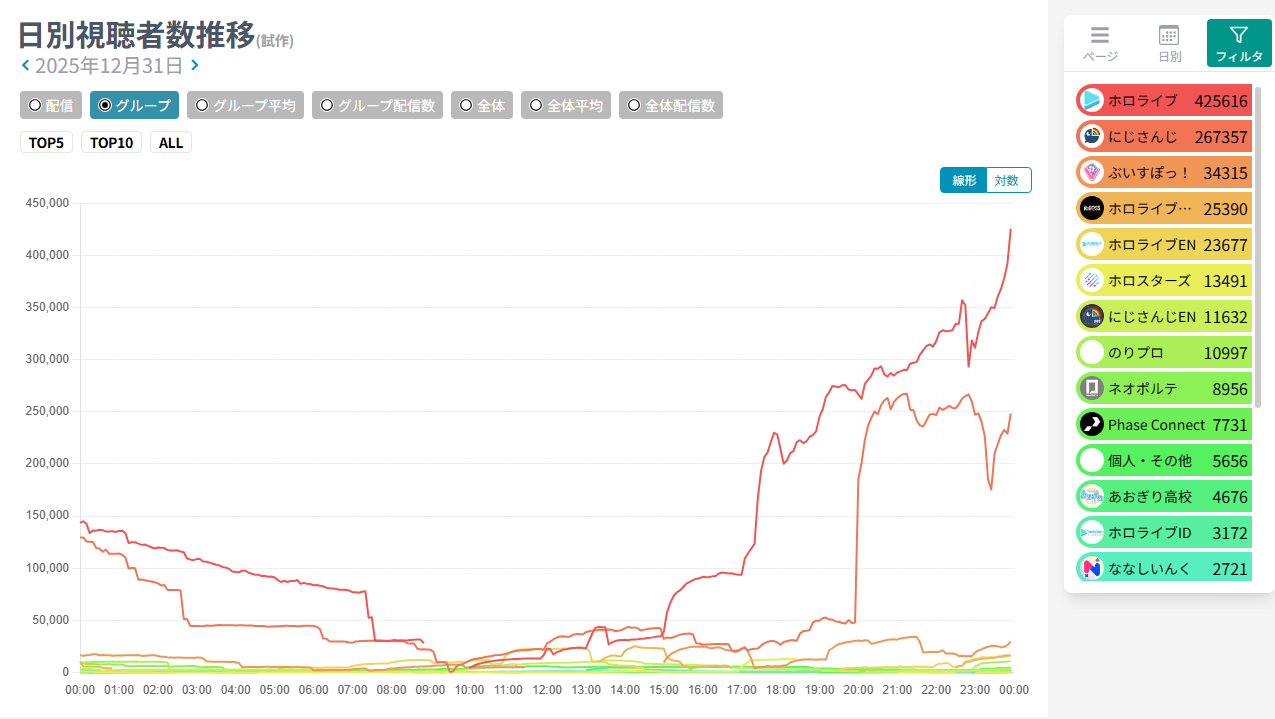Click the TOP10 filter button
1275x719 pixels.
pos(111,142)
